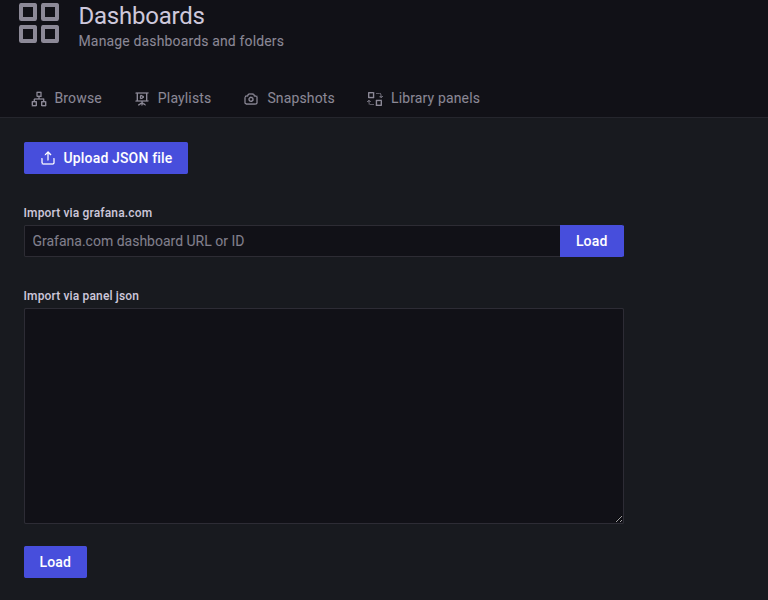This screenshot has height=600, width=768.
Task: Click the Dashboards grid icon
Action: click(39, 23)
